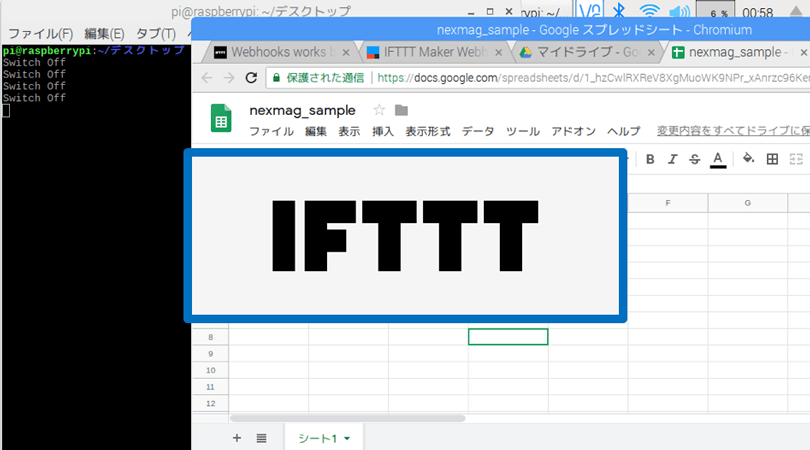This screenshot has height=450, width=810.
Task: Open Sheets 表示 menu
Action: click(x=349, y=131)
